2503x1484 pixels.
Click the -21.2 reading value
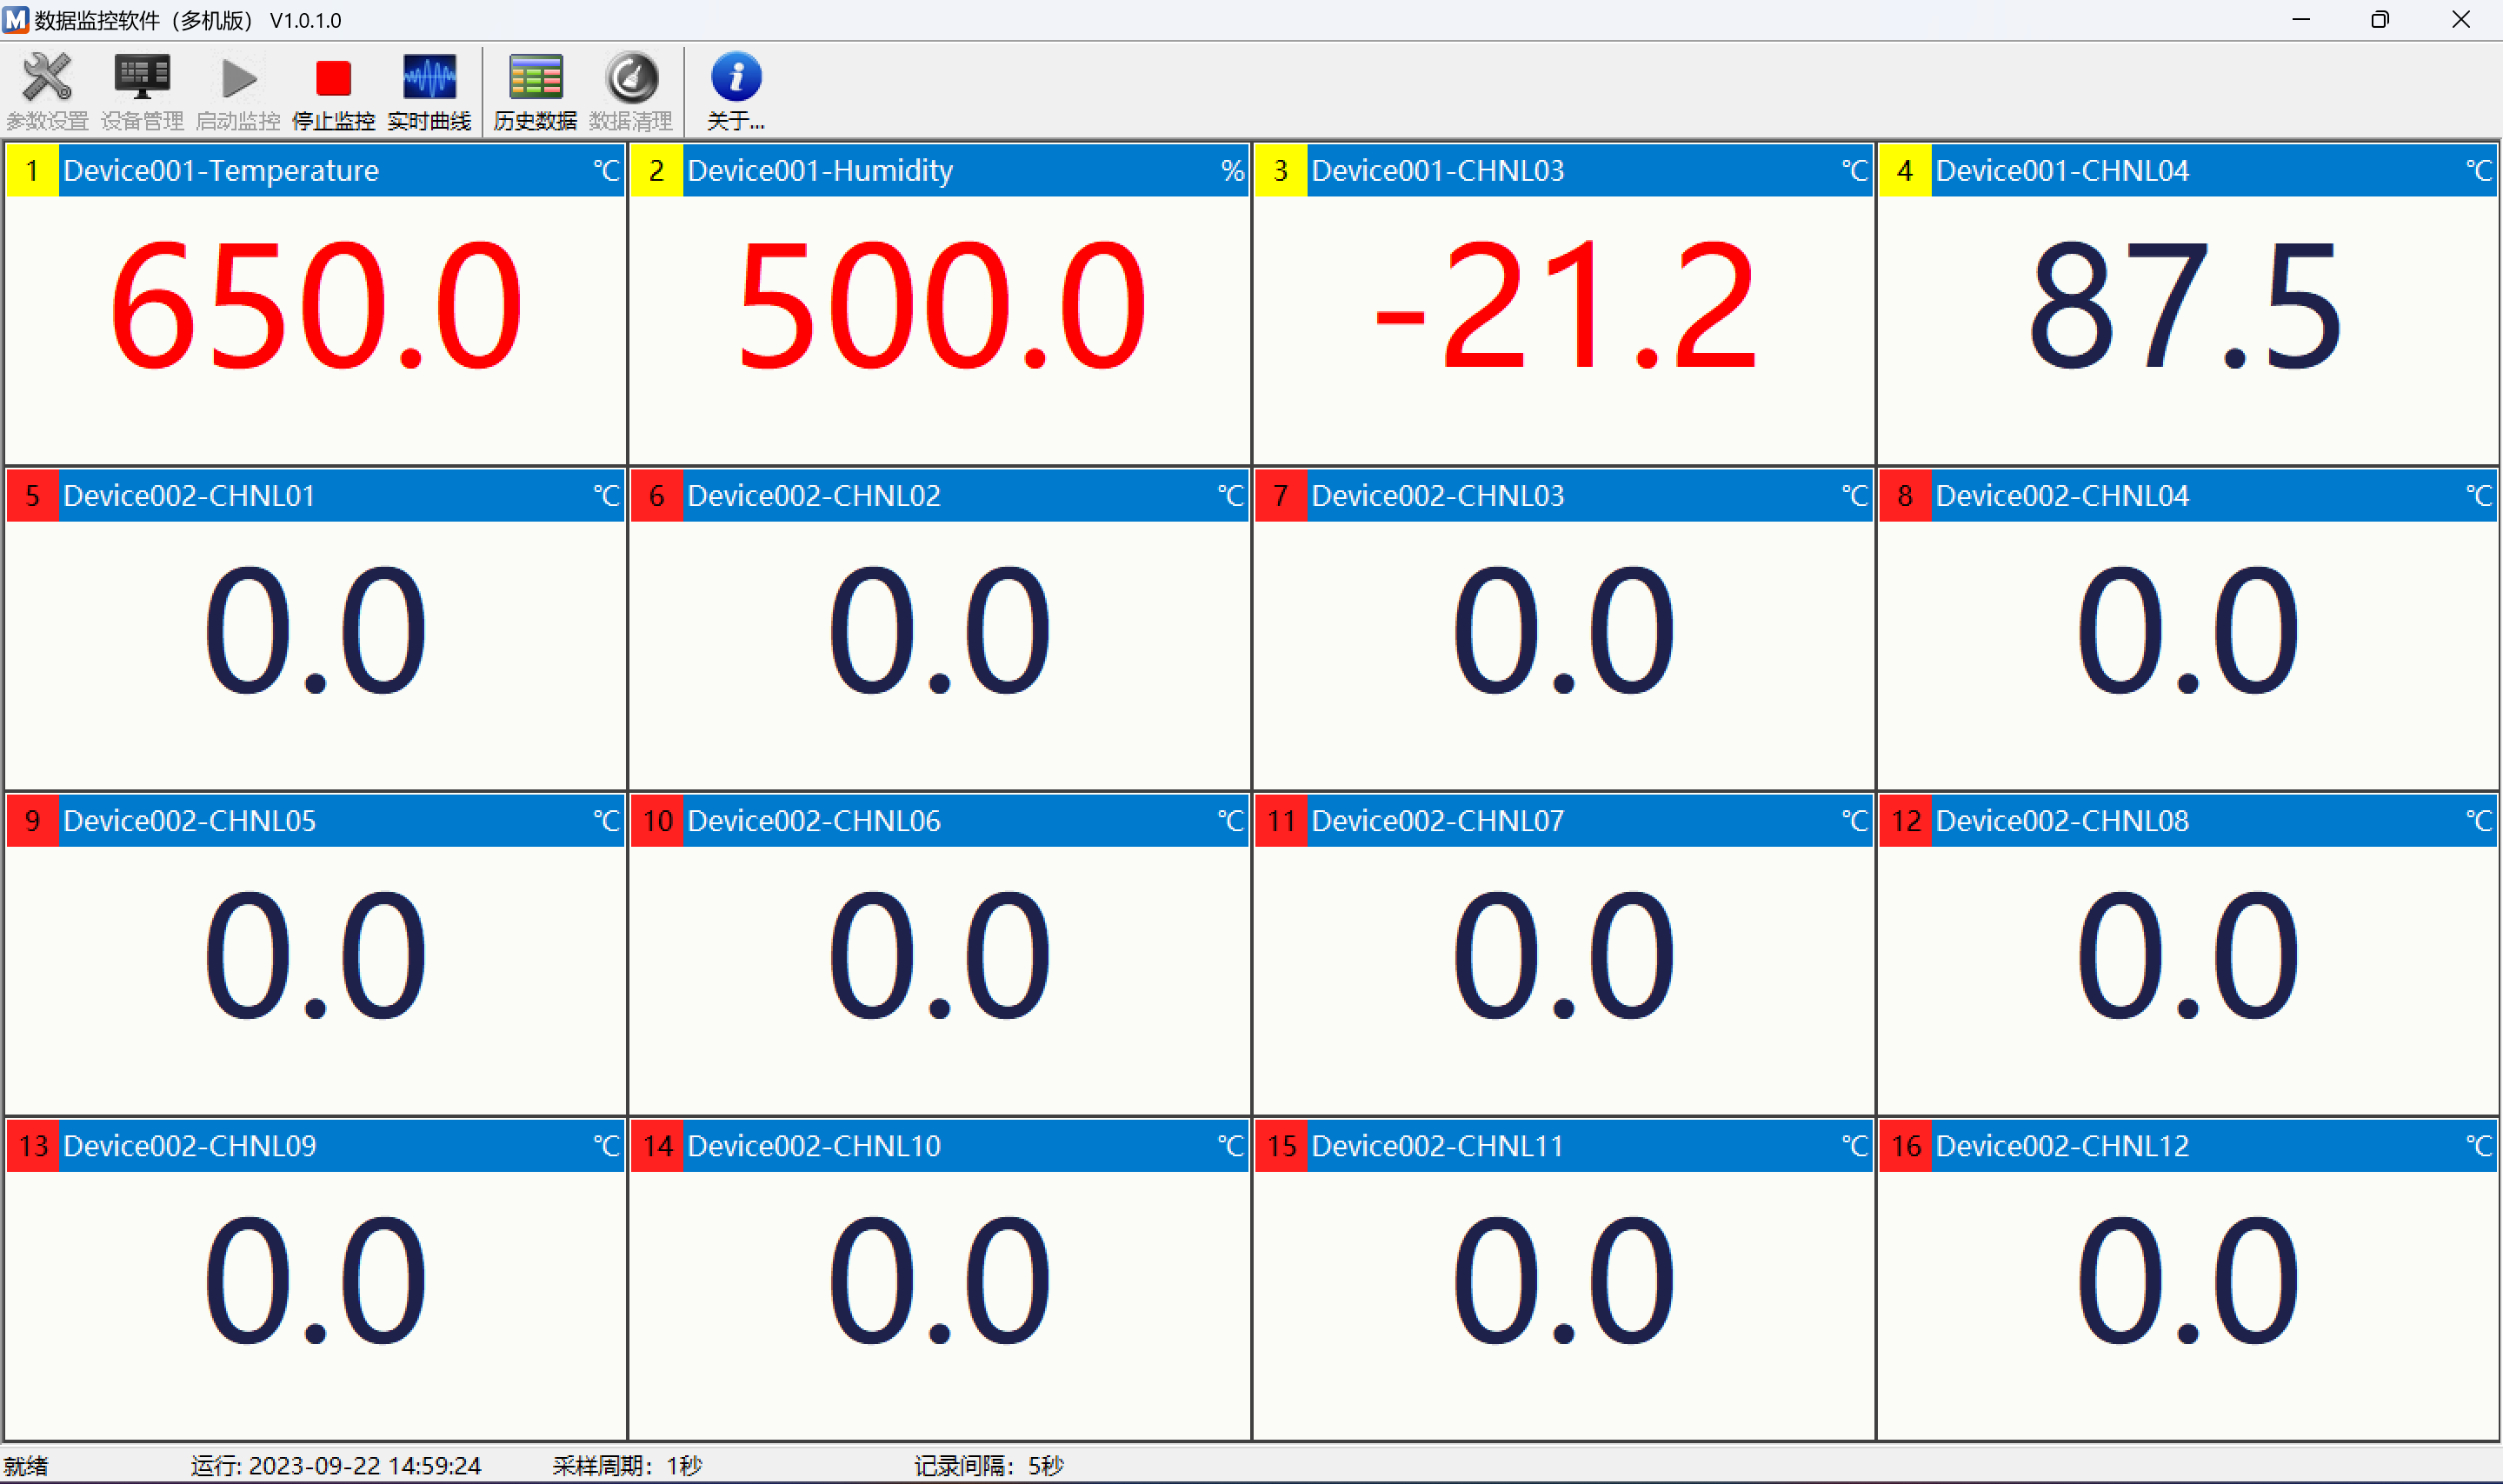[x=1566, y=306]
